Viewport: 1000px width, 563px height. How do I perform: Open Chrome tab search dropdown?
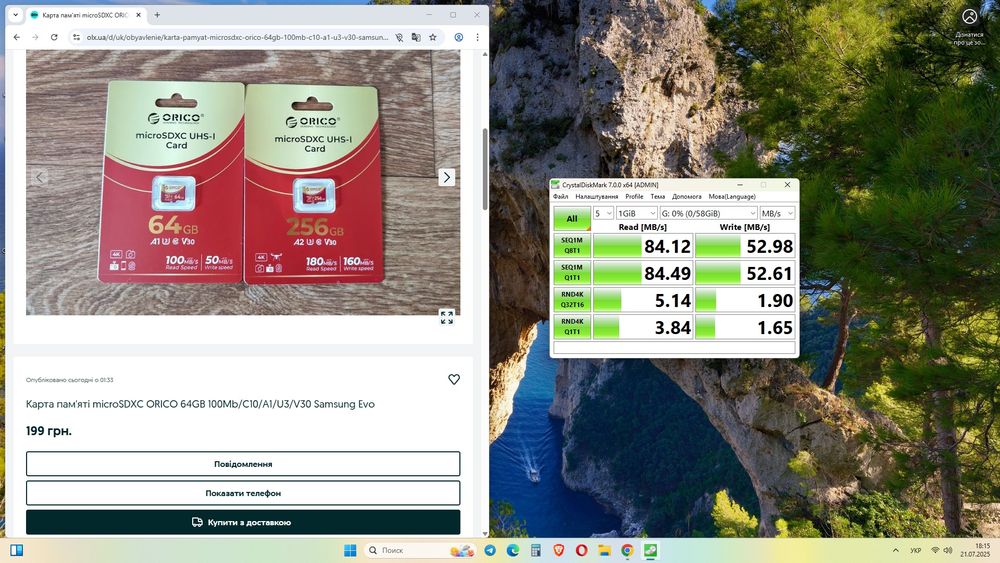click(x=15, y=15)
